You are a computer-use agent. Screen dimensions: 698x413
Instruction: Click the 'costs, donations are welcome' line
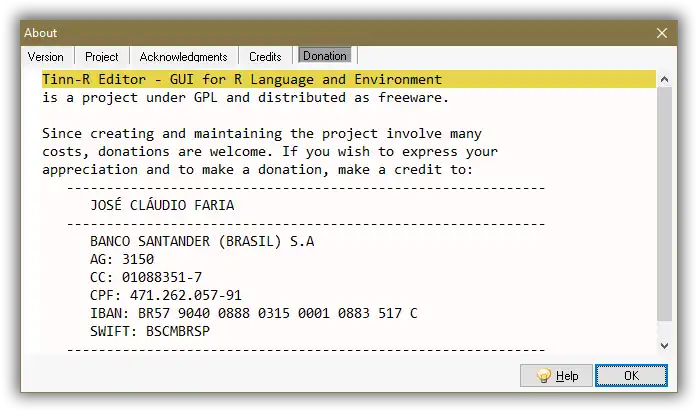270,151
